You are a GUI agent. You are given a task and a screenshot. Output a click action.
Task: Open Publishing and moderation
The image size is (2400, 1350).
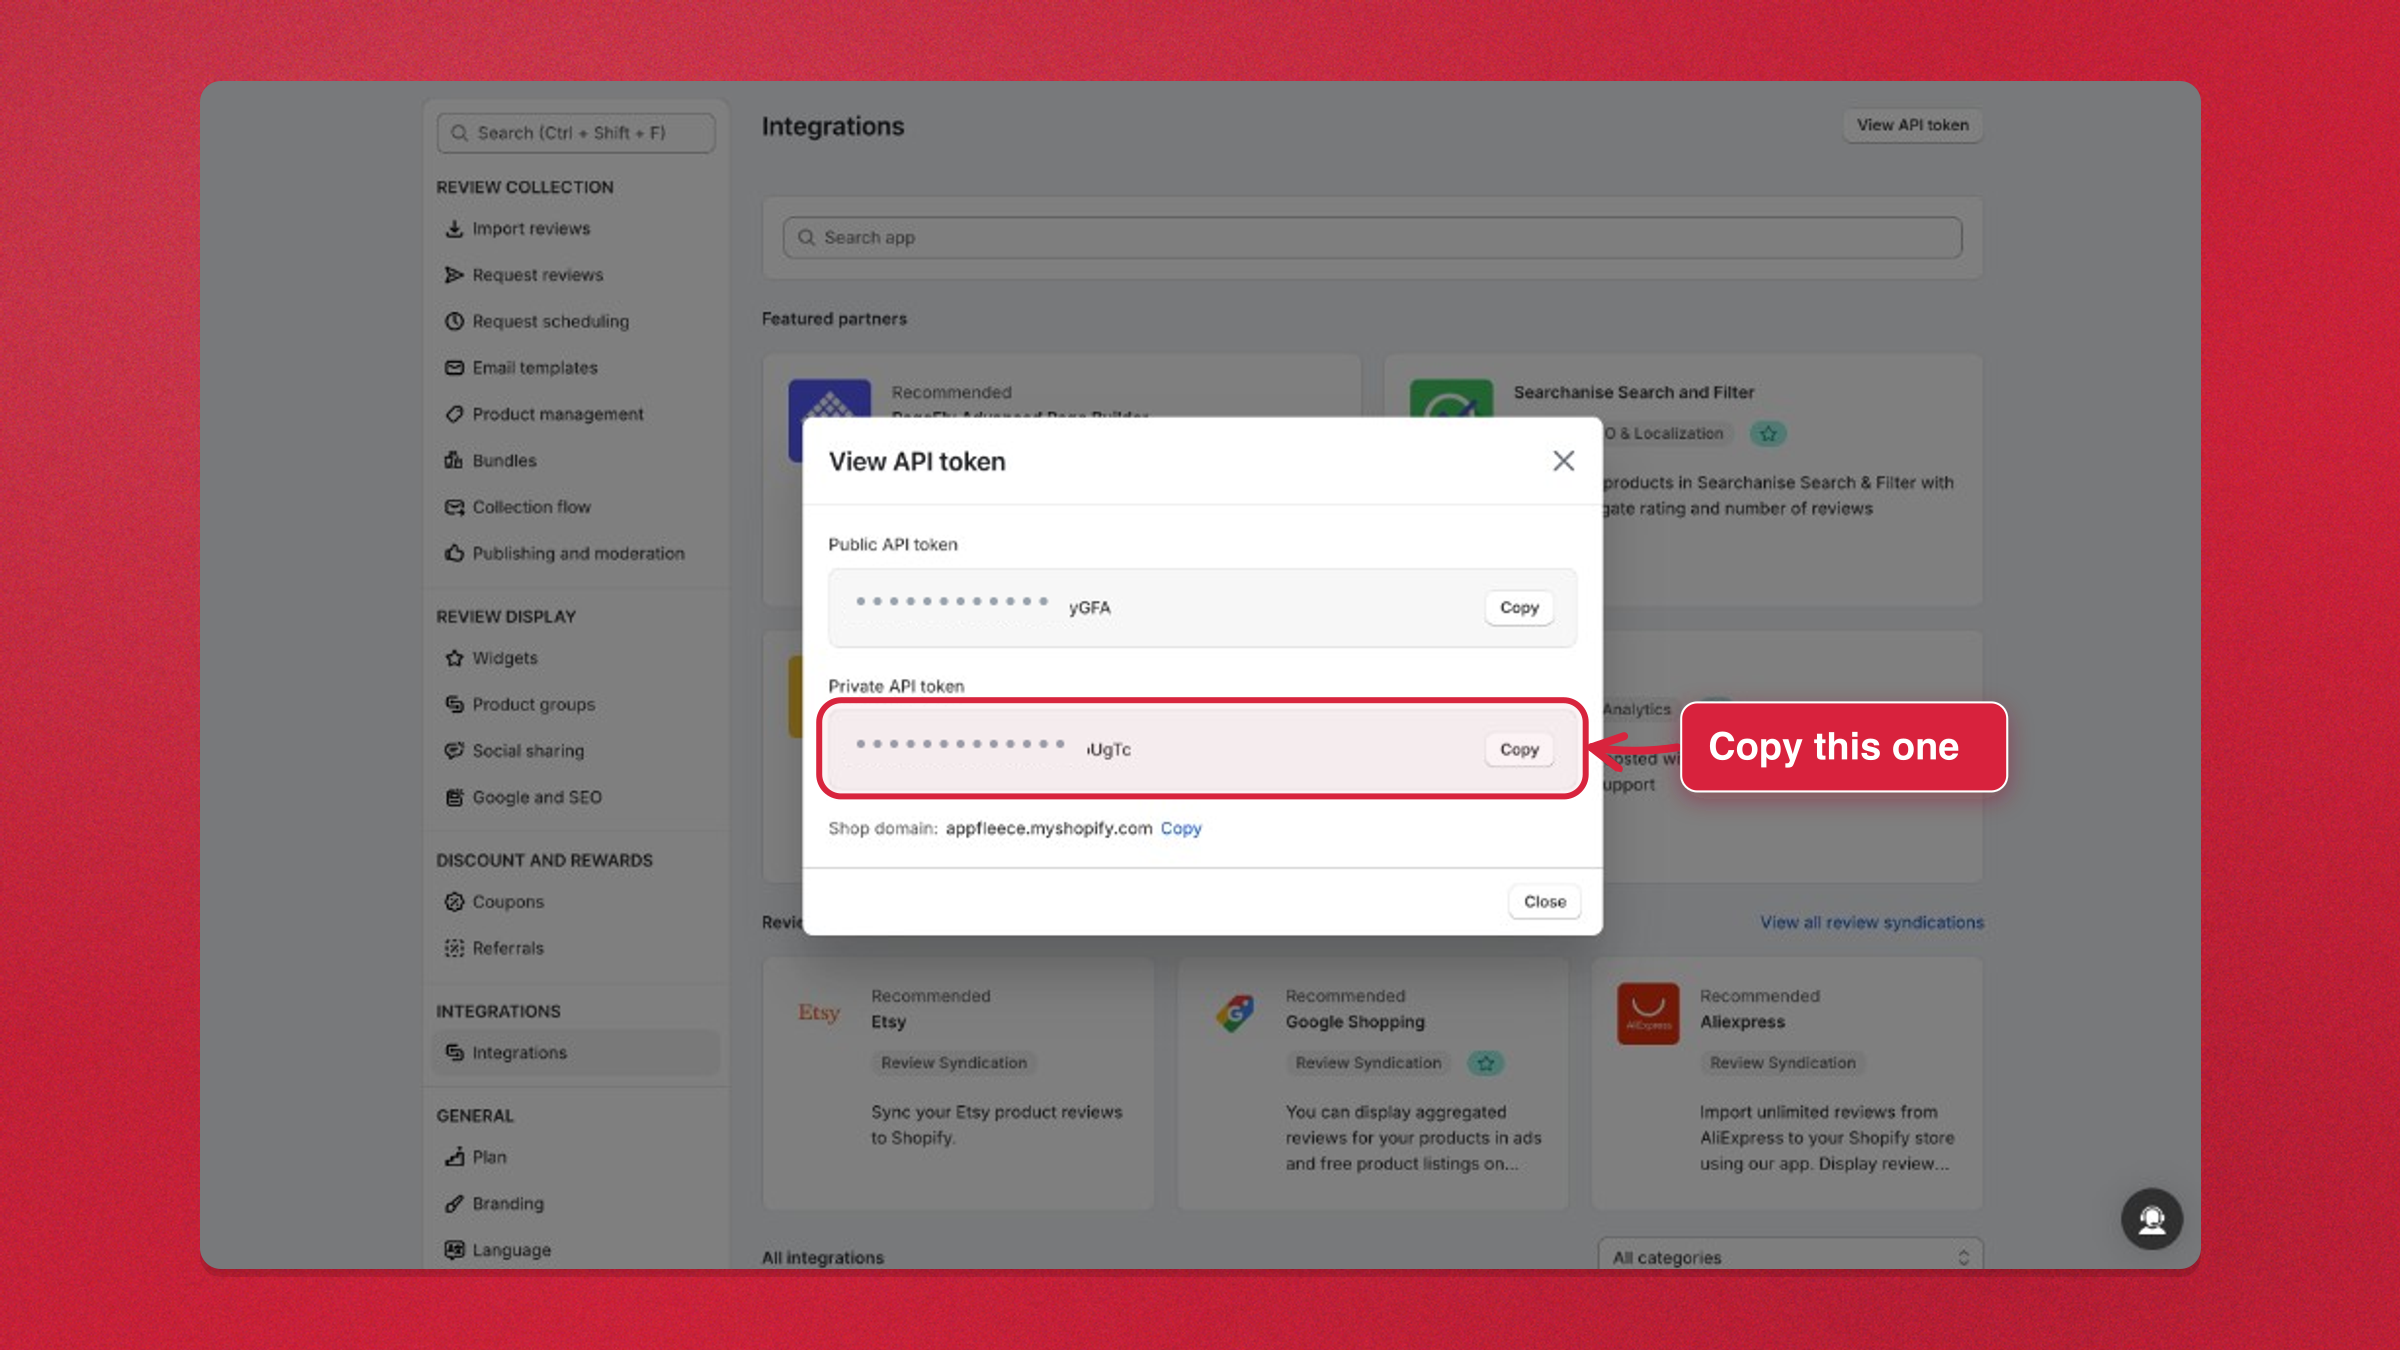click(x=579, y=553)
